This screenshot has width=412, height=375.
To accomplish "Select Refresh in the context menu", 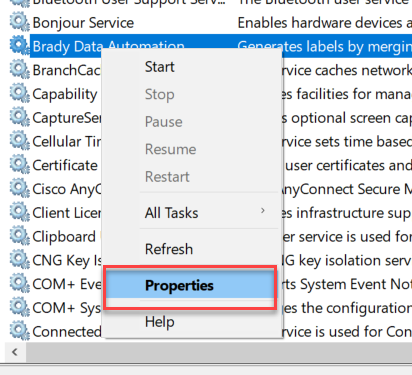I will (169, 249).
